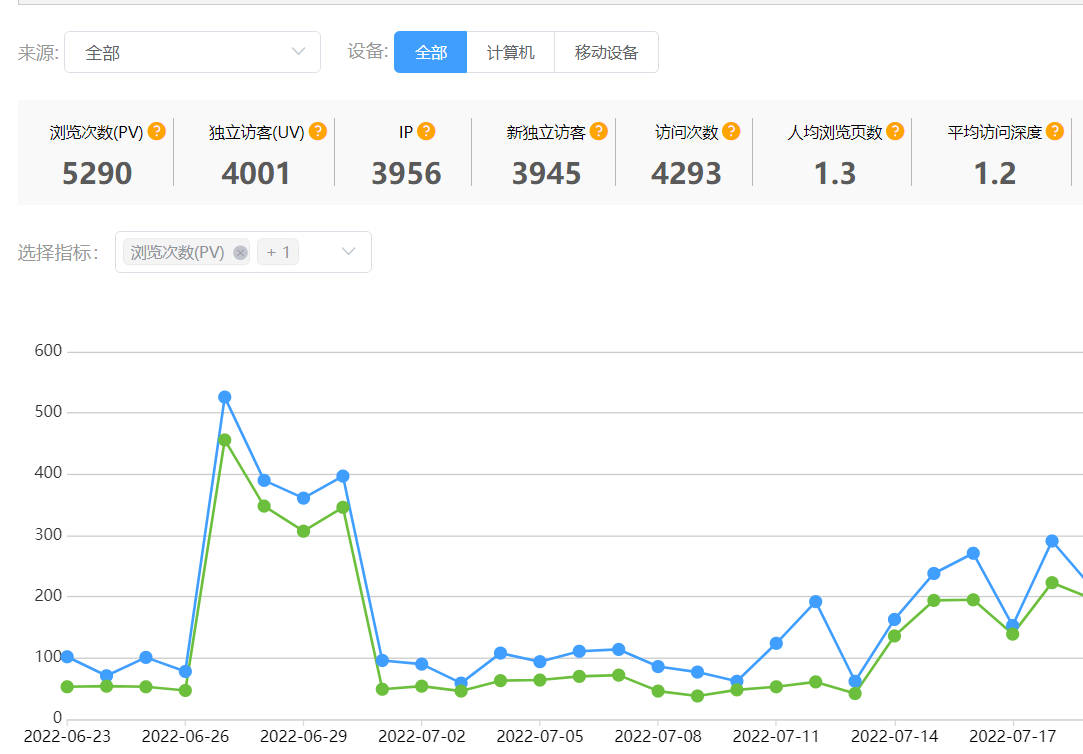The width and height of the screenshot is (1083, 754).
Task: Open help icon beside 平均访问深度
Action: click(1055, 131)
